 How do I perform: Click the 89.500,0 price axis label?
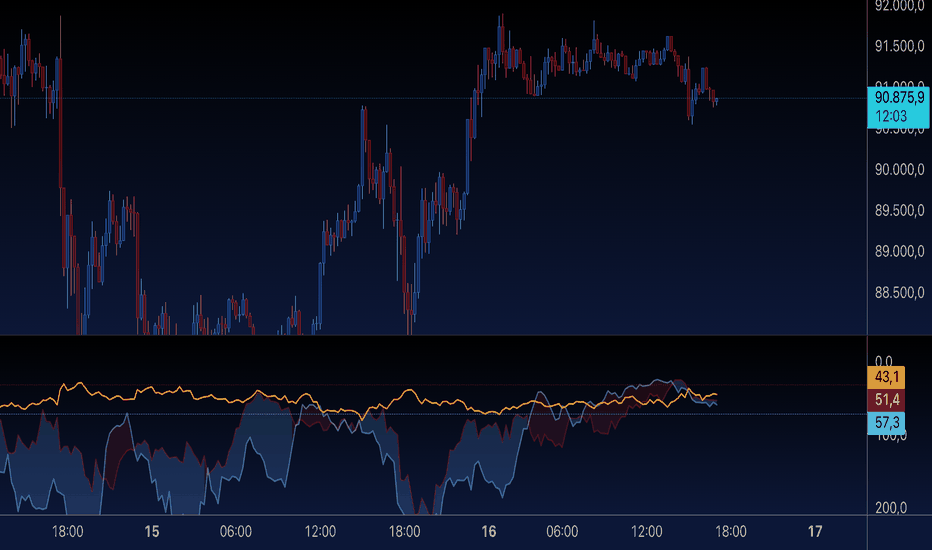pyautogui.click(x=899, y=210)
